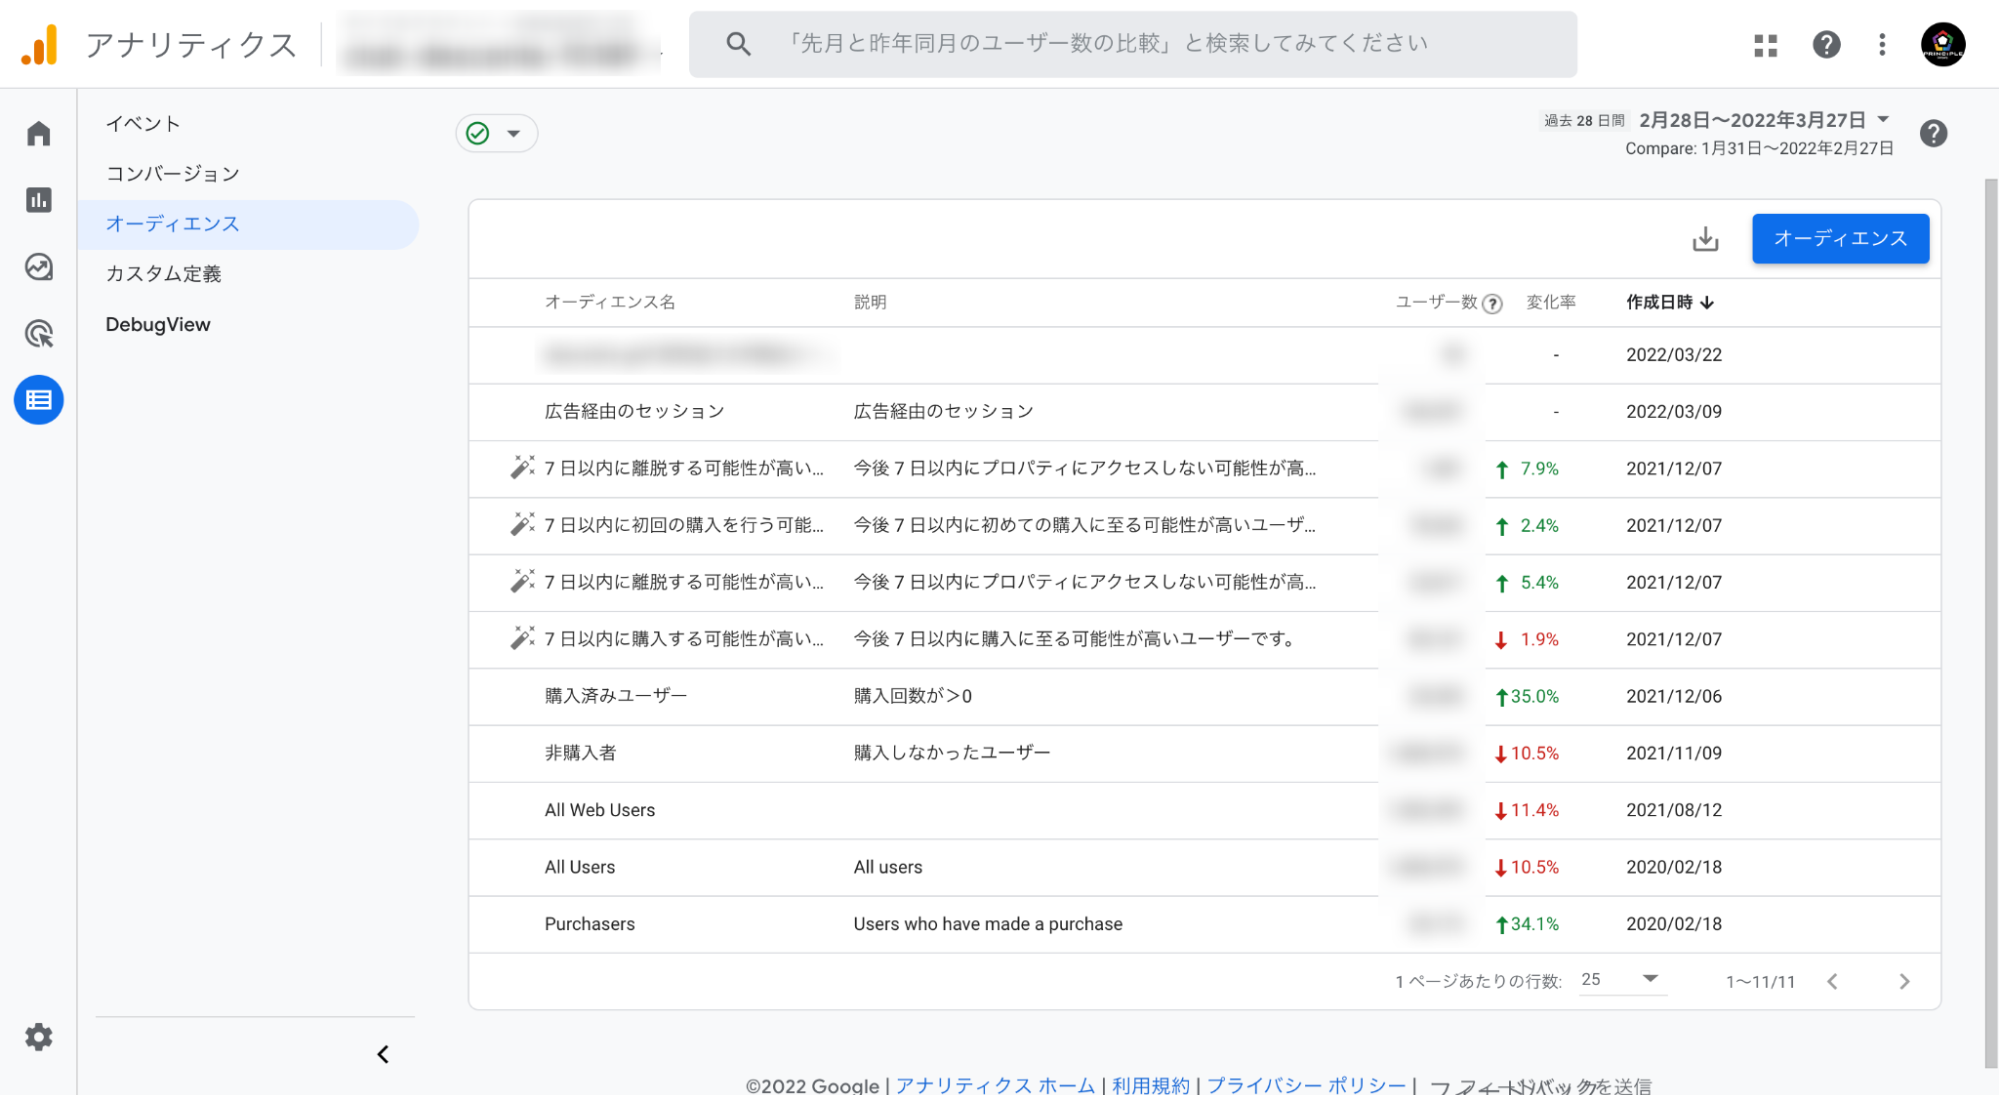Screen dimensions: 1999x1096
Task: Open the data status check dropdown
Action: 497,133
